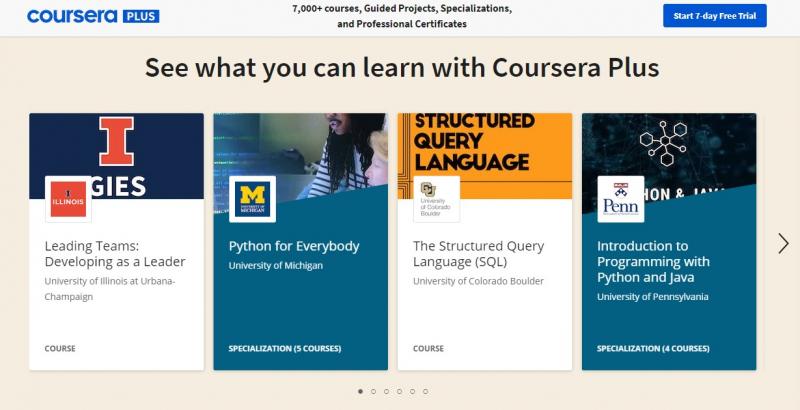Viewport: 800px width, 410px height.
Task: Click the Penn university logo badge
Action: point(620,199)
